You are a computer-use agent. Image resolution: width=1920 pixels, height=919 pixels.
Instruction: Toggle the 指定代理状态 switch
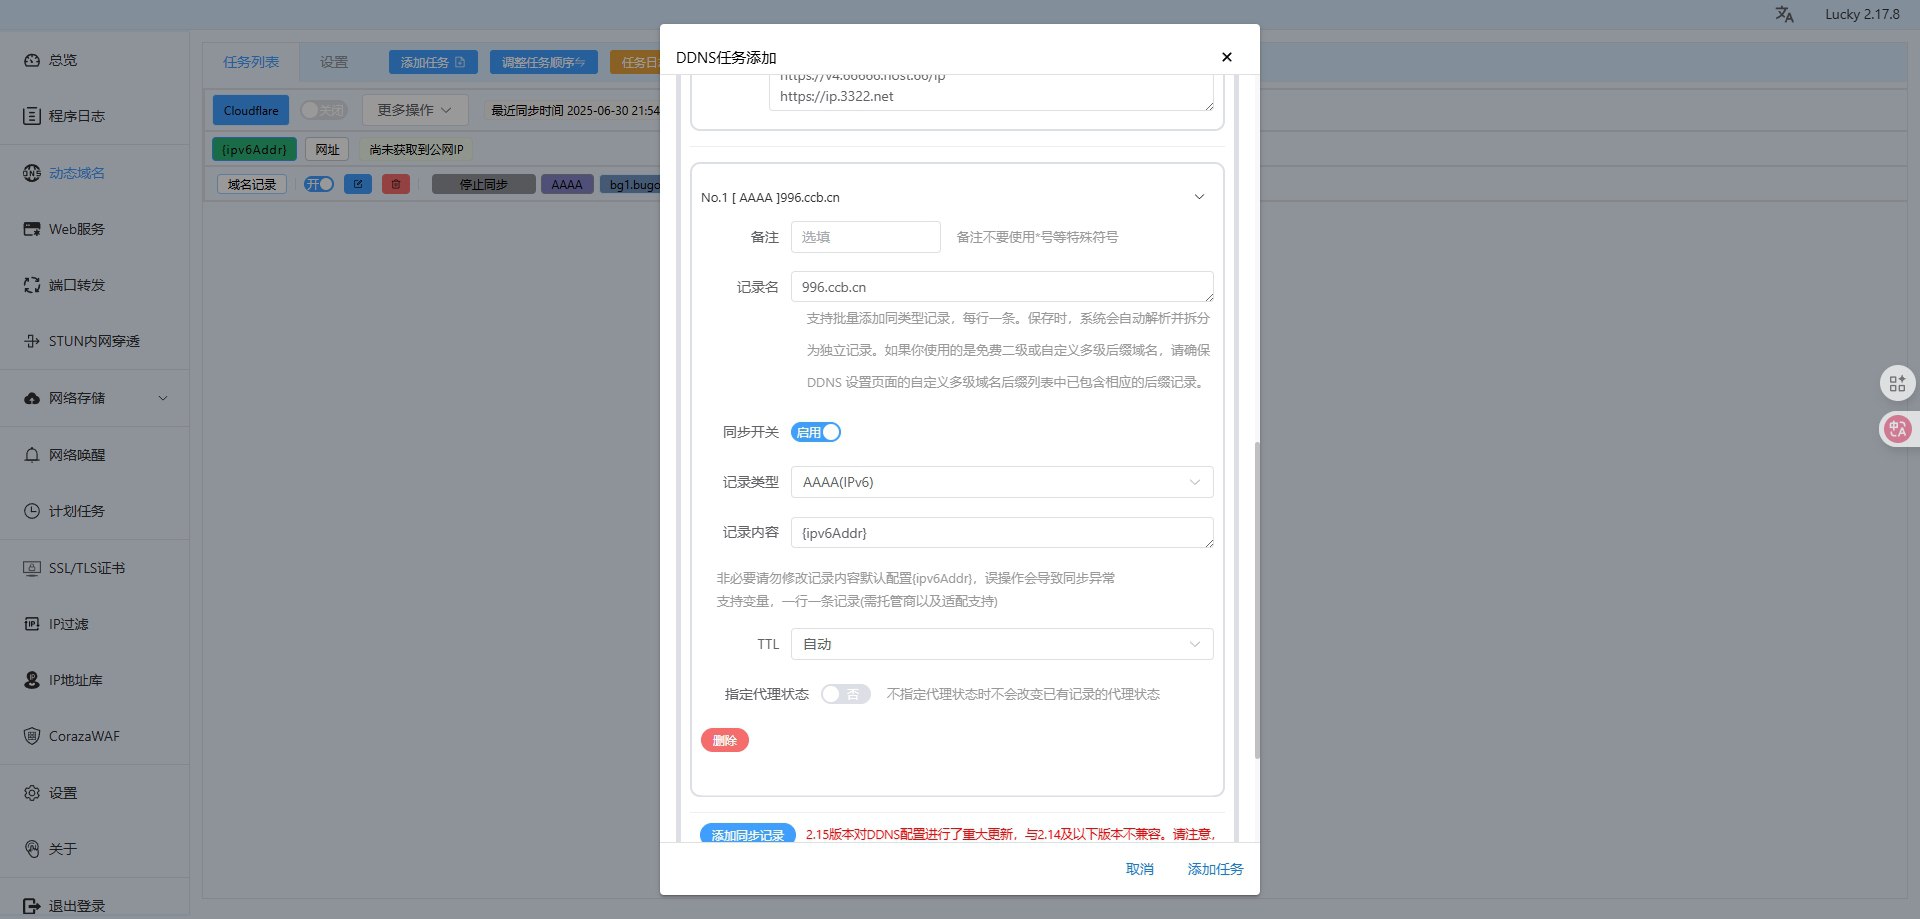pos(845,694)
